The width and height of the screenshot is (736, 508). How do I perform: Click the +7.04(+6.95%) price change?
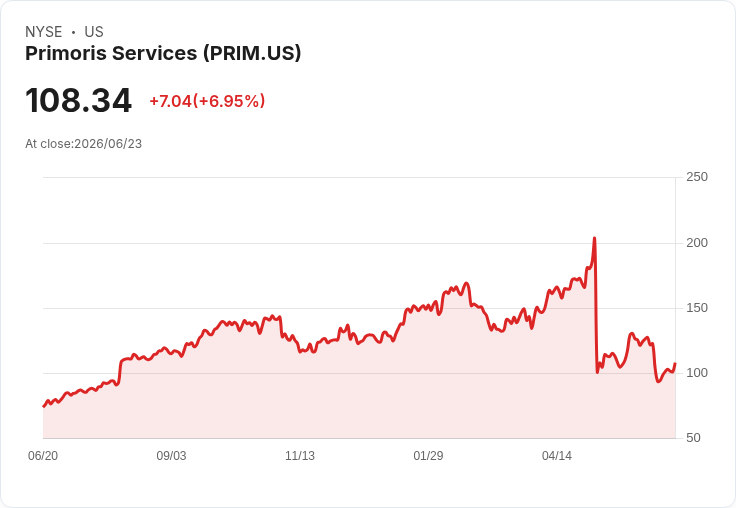point(207,101)
